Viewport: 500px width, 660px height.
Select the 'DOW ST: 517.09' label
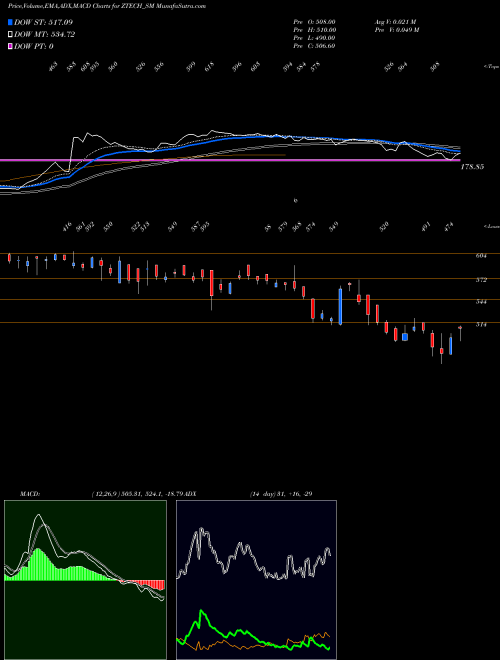point(44,22)
